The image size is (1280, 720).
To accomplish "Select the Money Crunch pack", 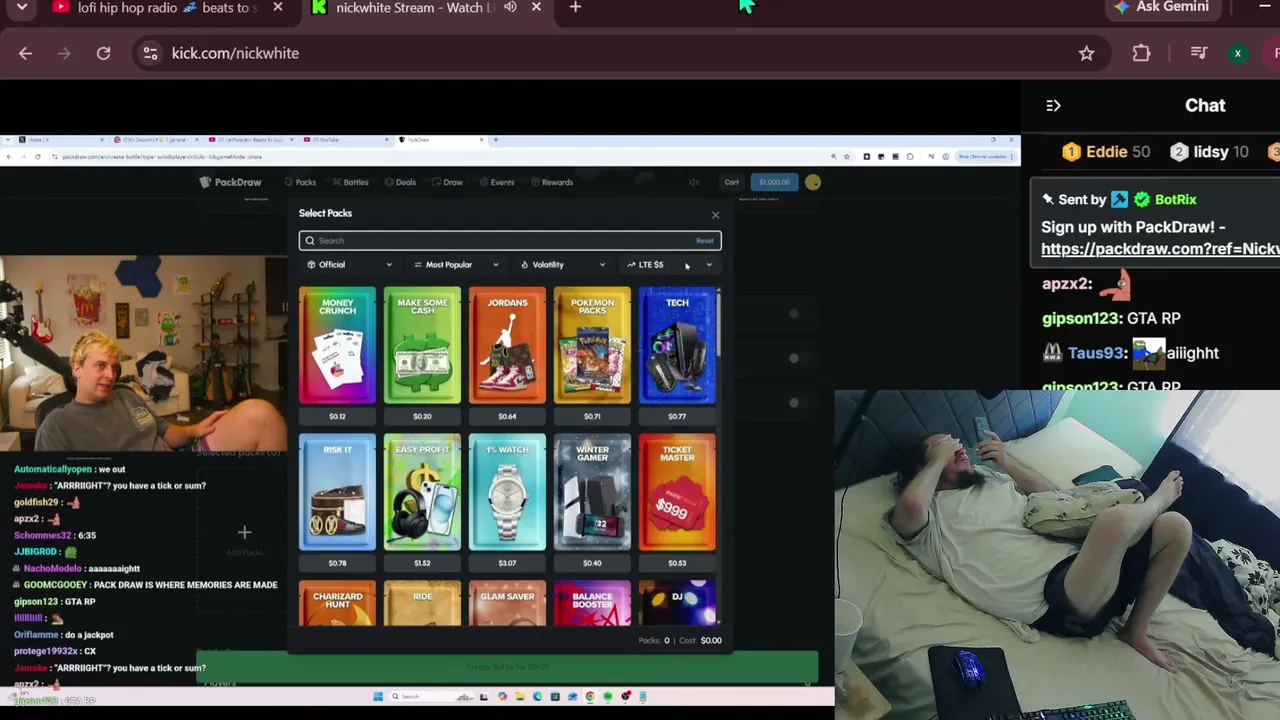I will [x=337, y=346].
